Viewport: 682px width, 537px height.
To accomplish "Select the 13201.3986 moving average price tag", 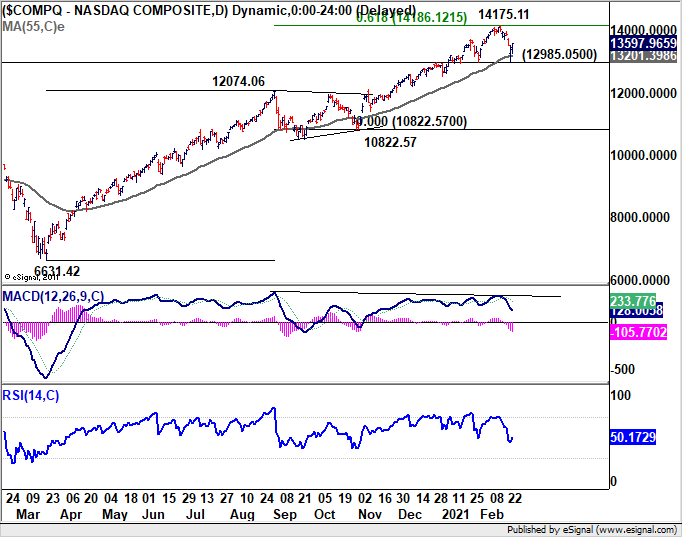I will click(643, 56).
